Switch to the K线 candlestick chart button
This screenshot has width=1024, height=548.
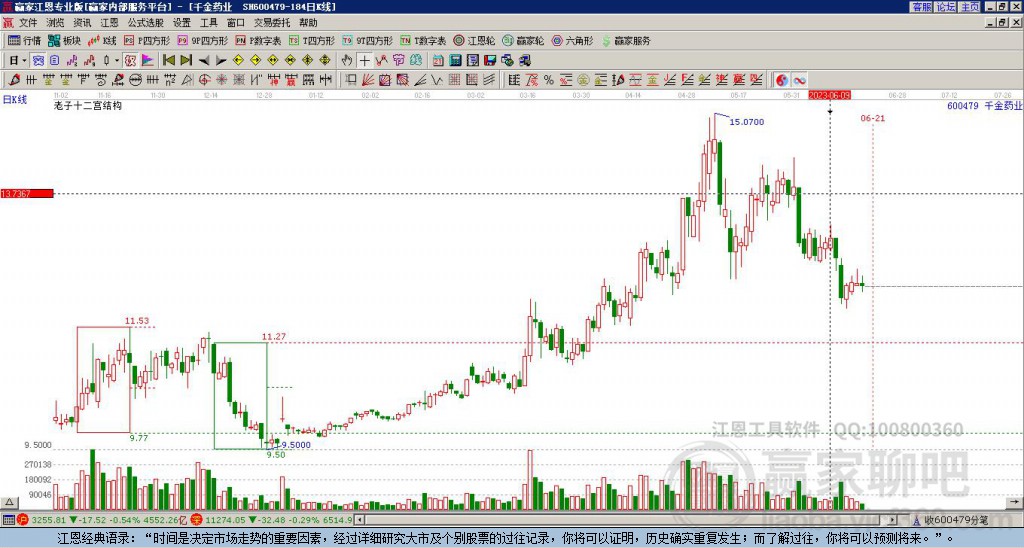(101, 40)
